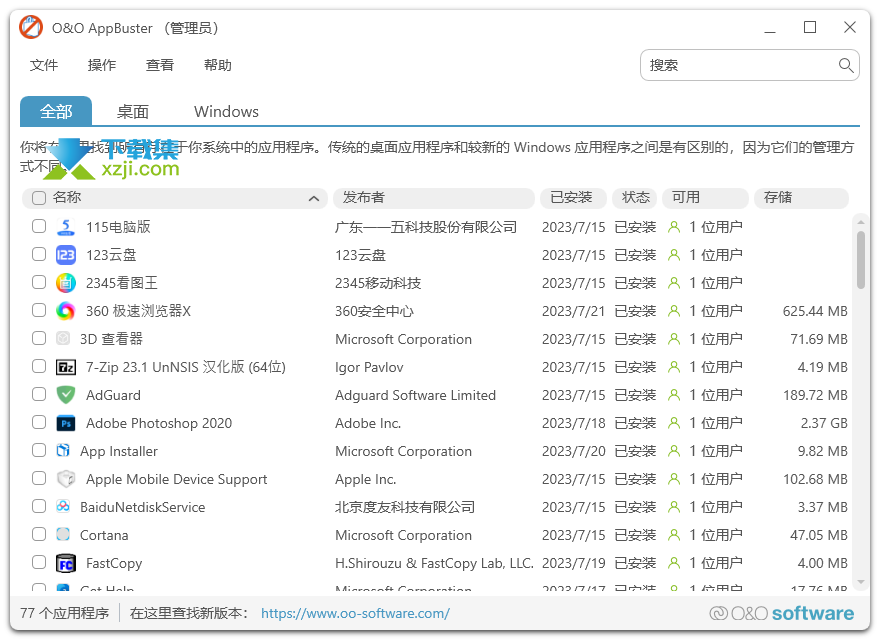
Task: Open the 文件 menu
Action: 44,65
